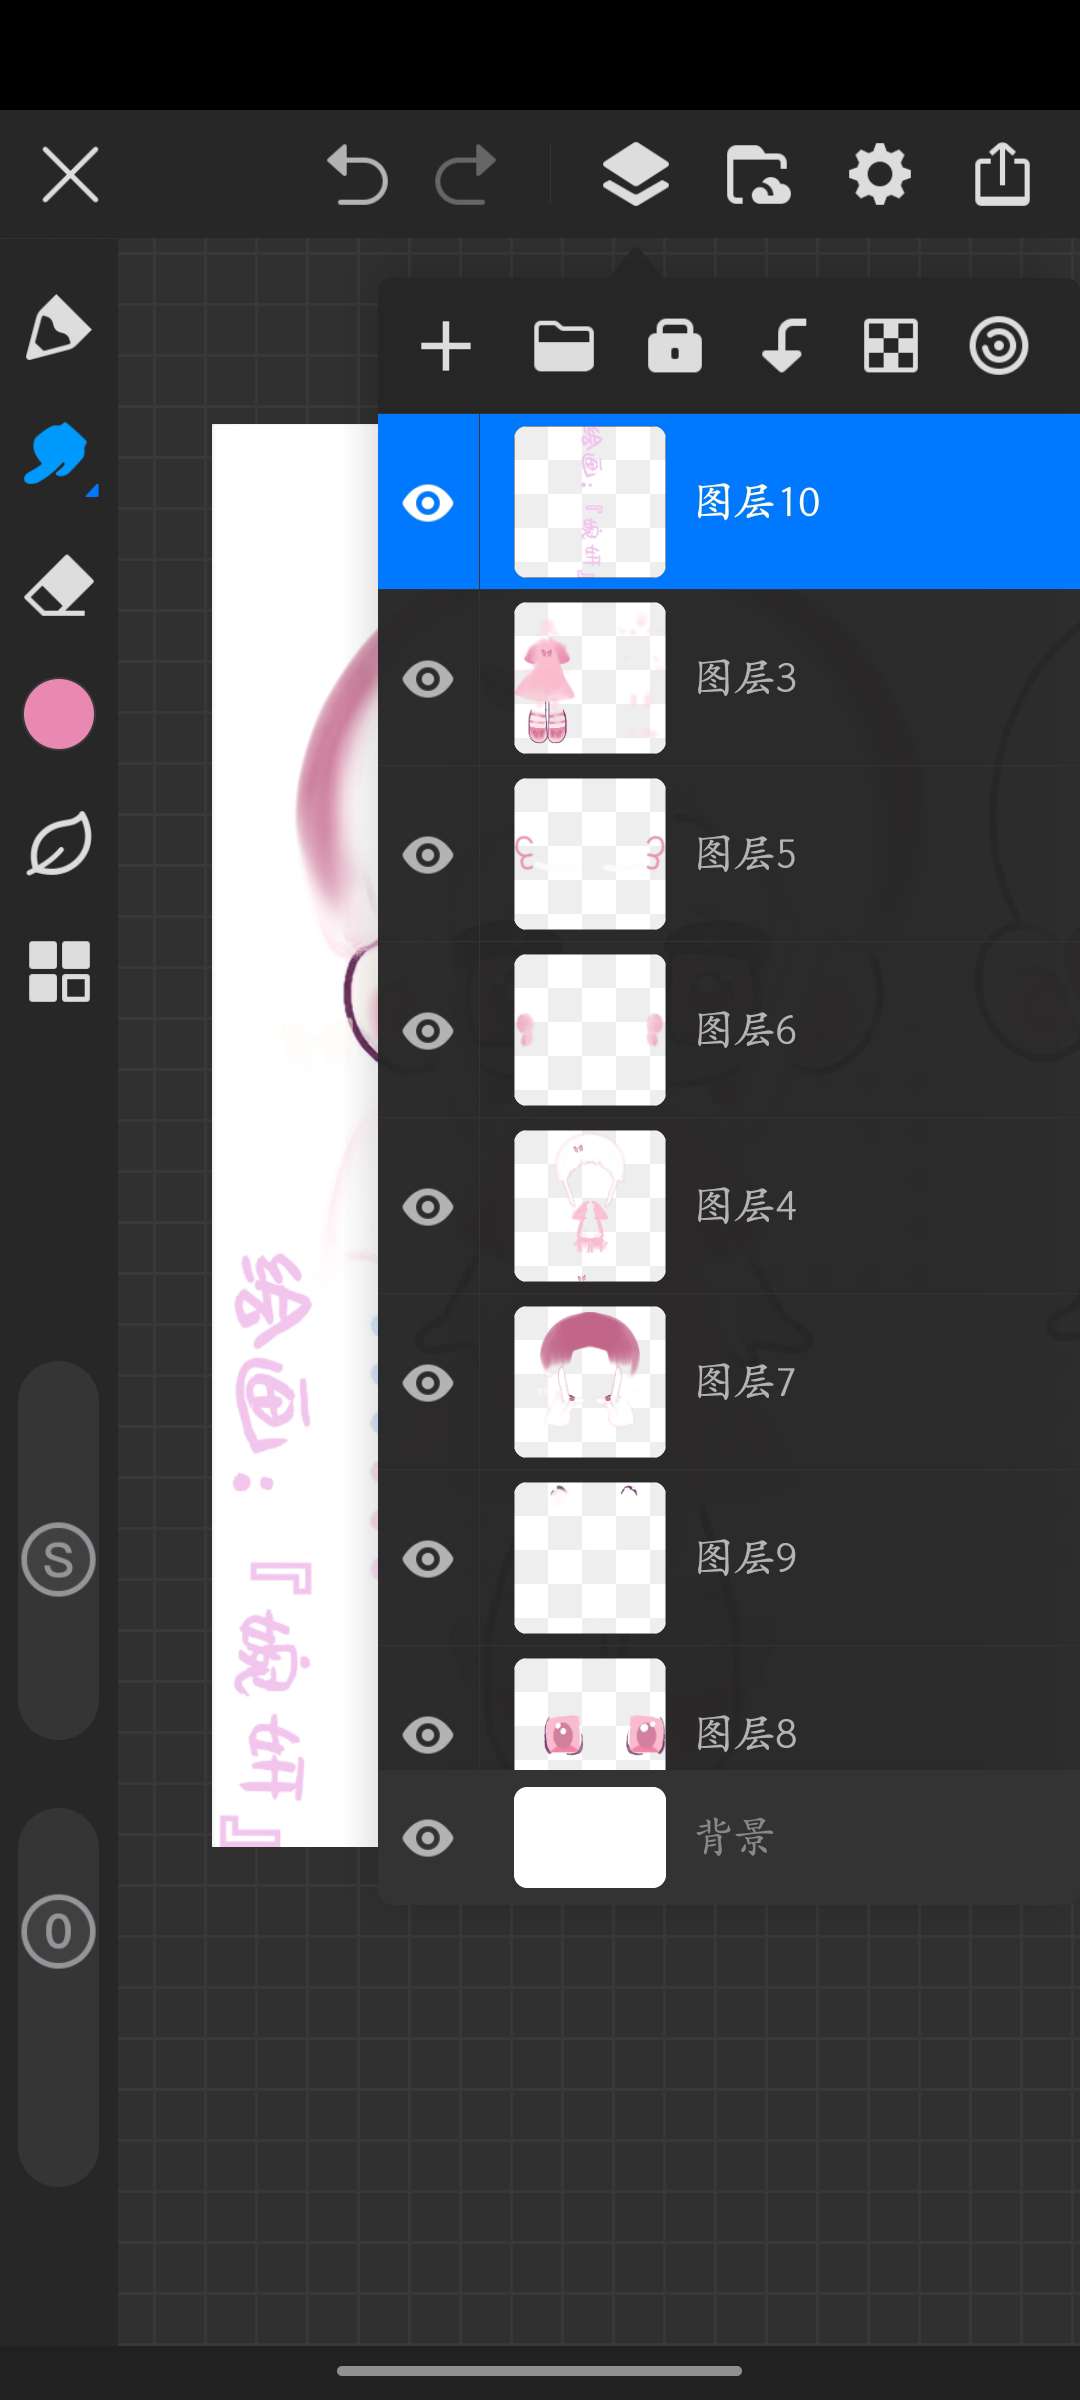Viewport: 1080px width, 2400px height.
Task: Open the share export menu
Action: click(1002, 174)
